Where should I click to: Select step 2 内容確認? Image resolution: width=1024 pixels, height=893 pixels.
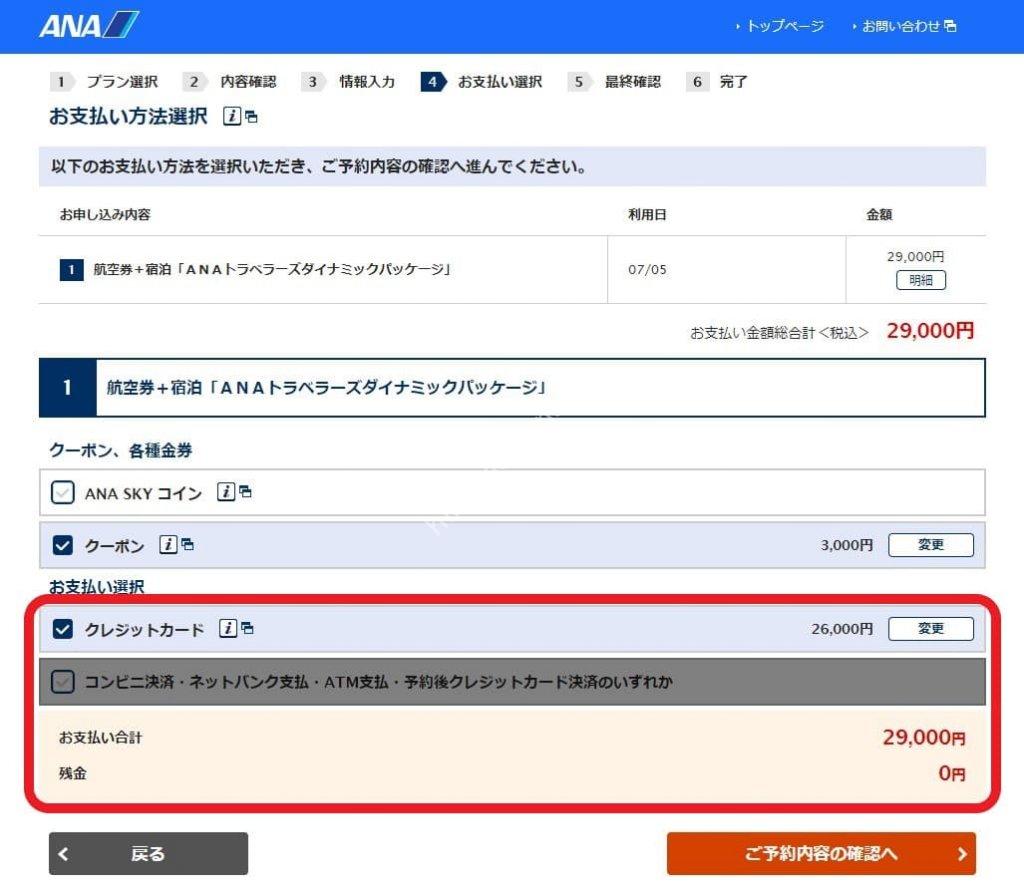click(230, 82)
